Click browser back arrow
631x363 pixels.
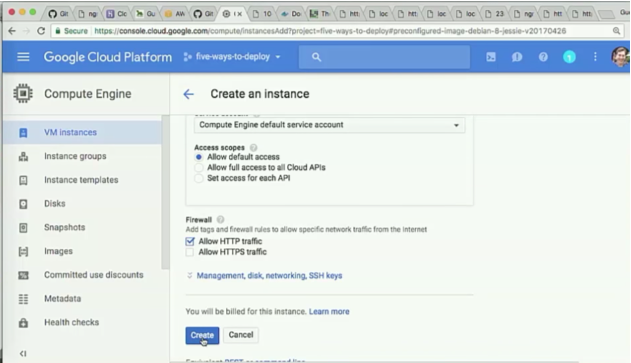tap(12, 31)
